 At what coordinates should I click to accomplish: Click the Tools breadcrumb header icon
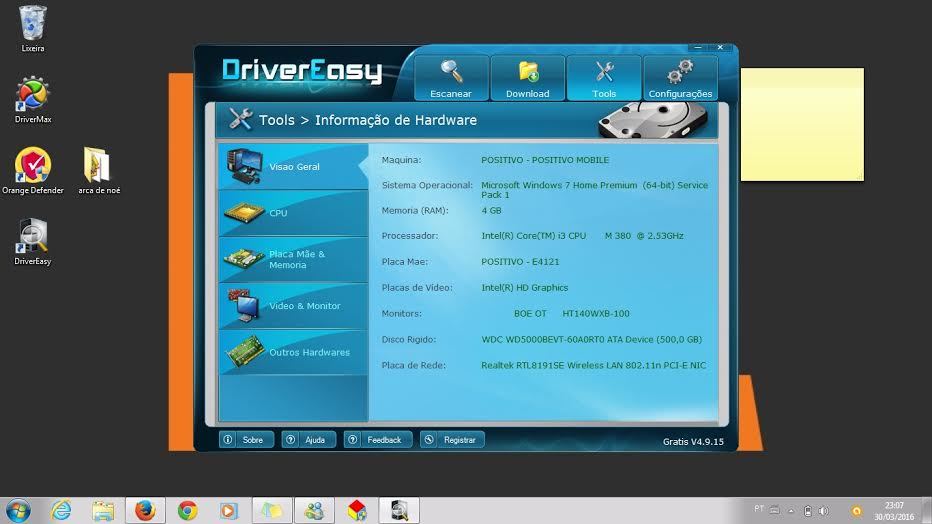coord(241,119)
